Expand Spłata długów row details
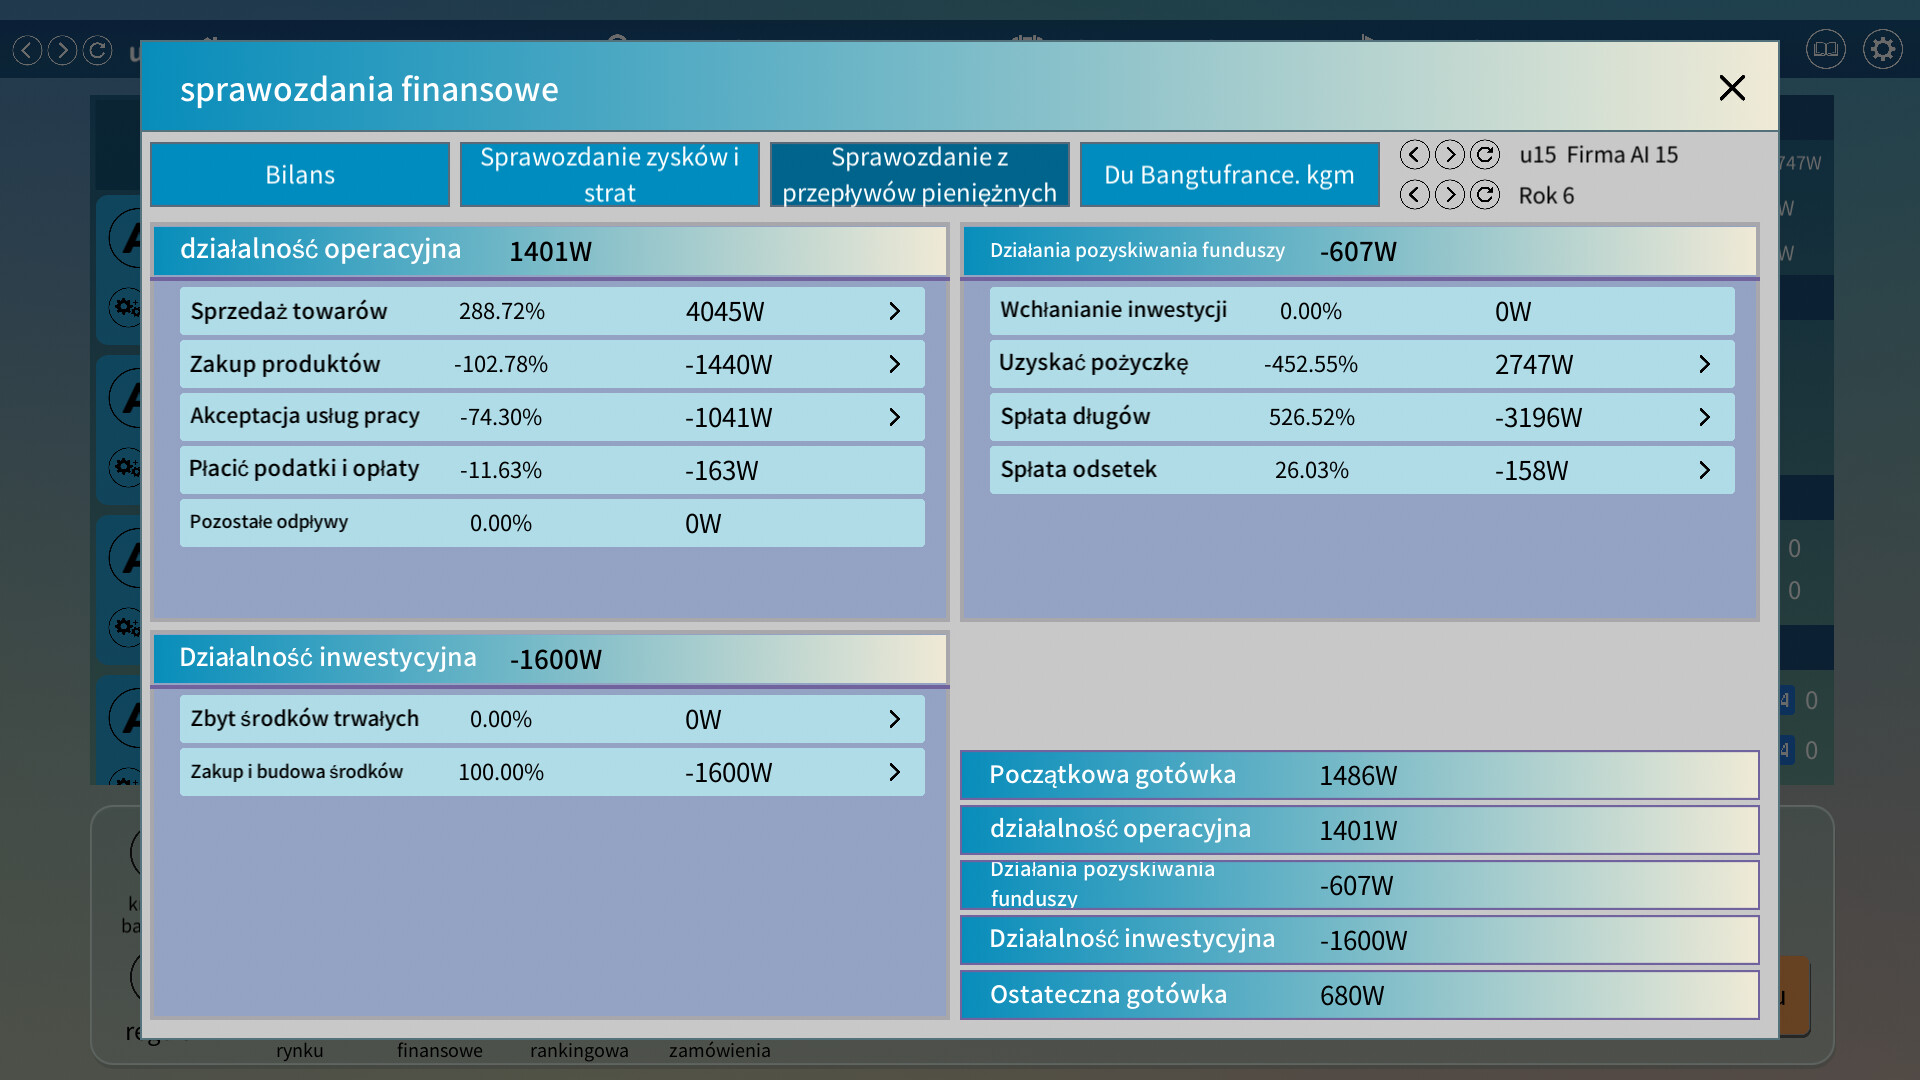 [1704, 418]
